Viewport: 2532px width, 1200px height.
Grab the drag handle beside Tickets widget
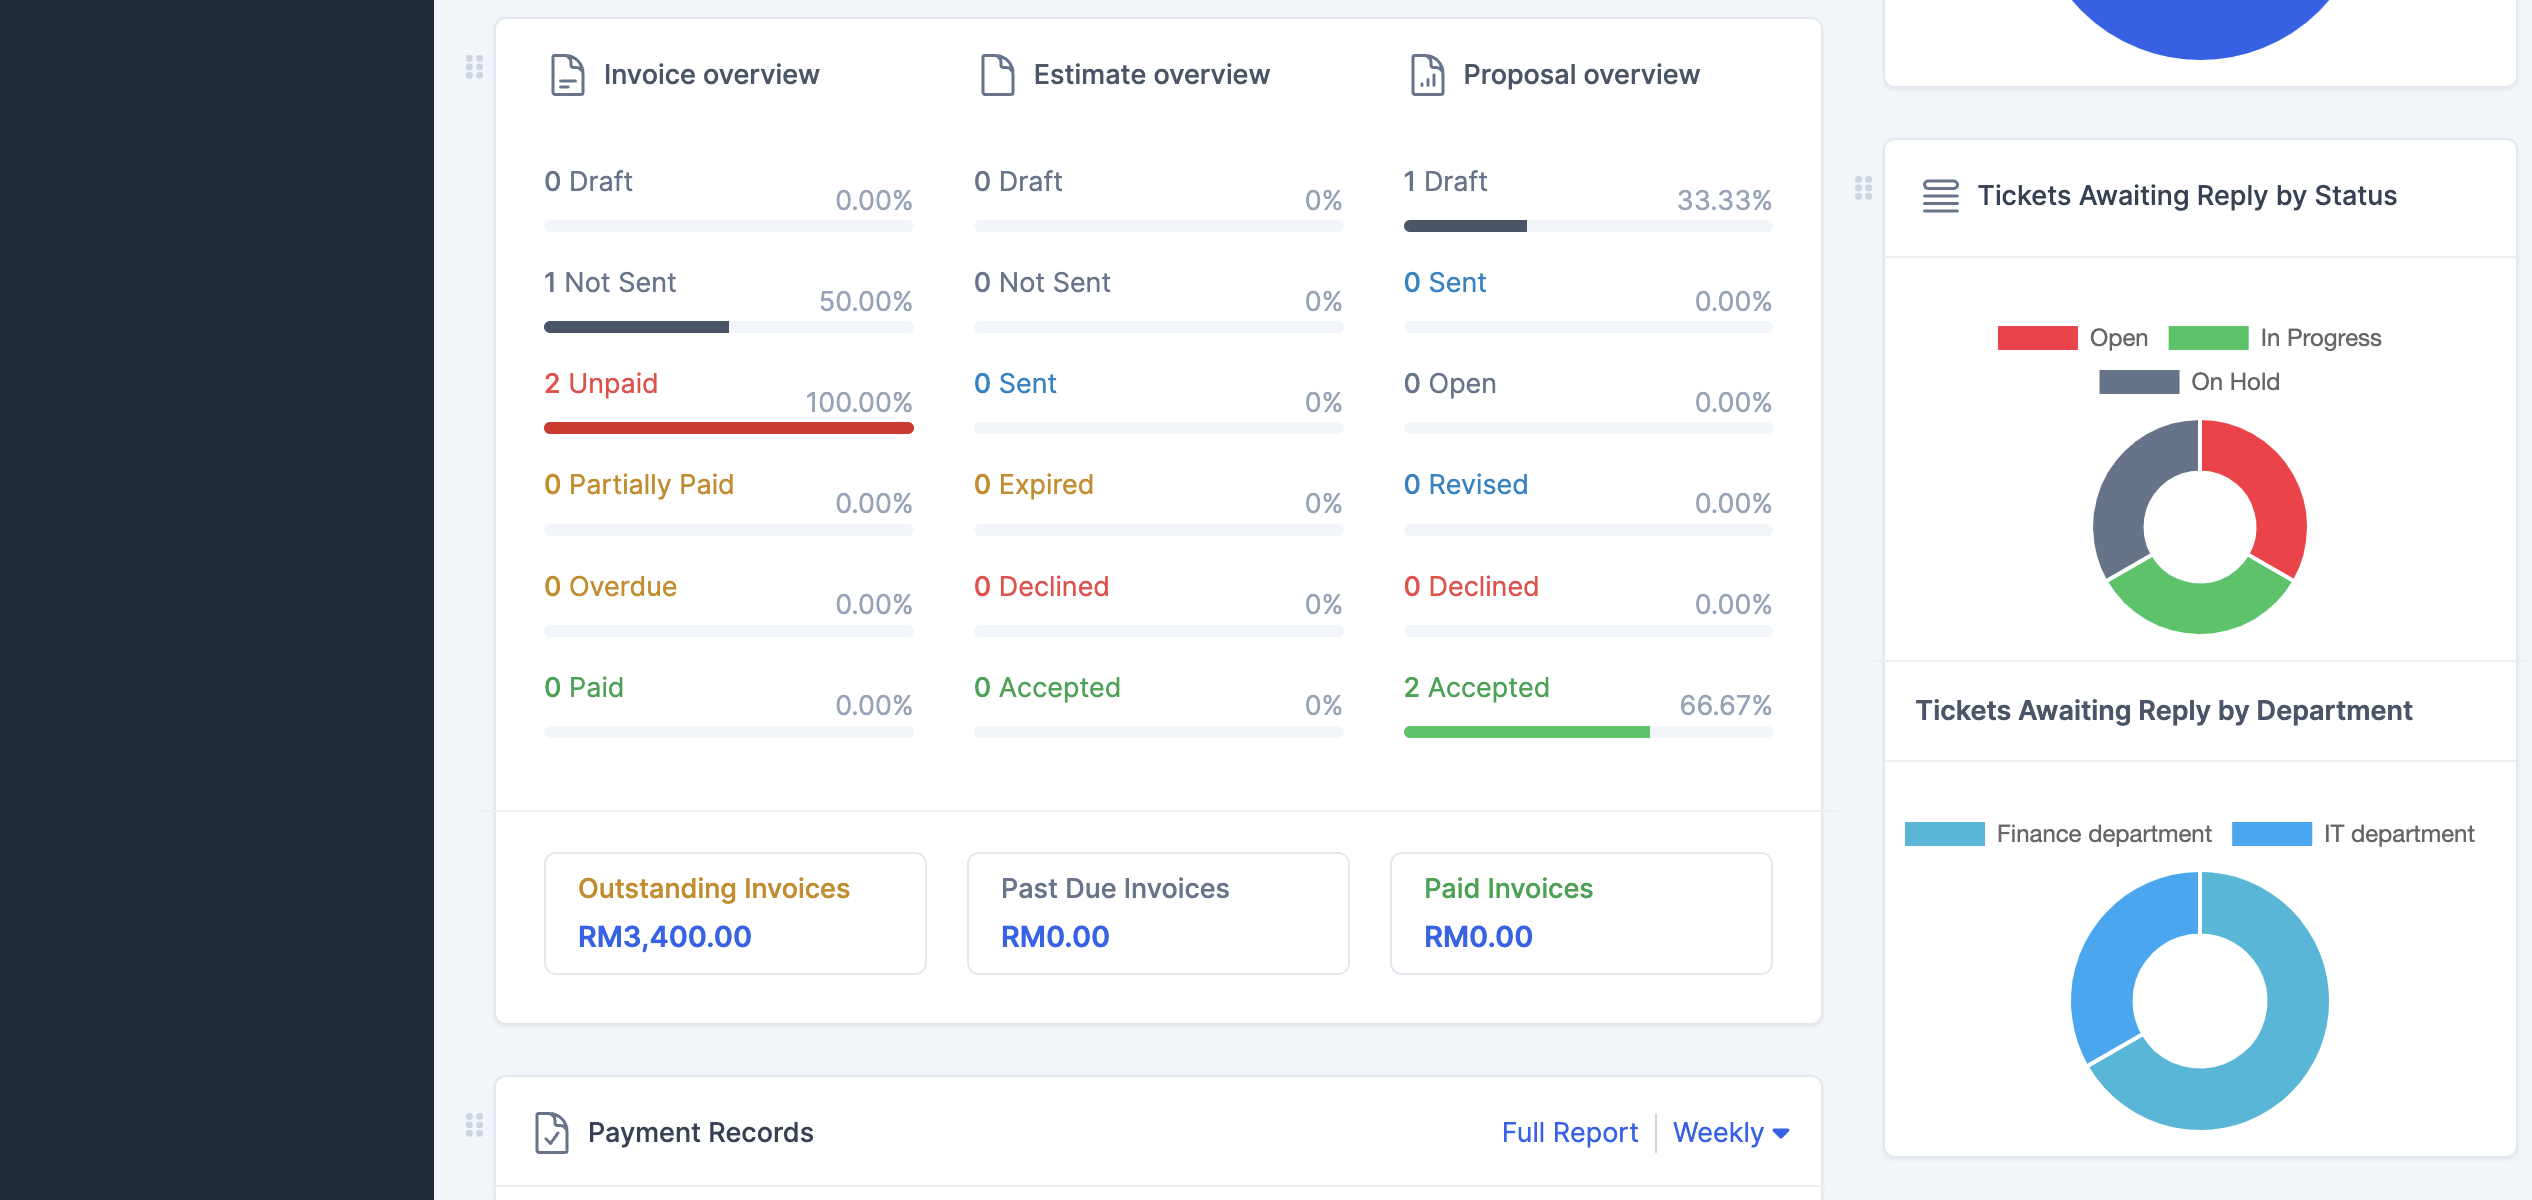(1863, 188)
